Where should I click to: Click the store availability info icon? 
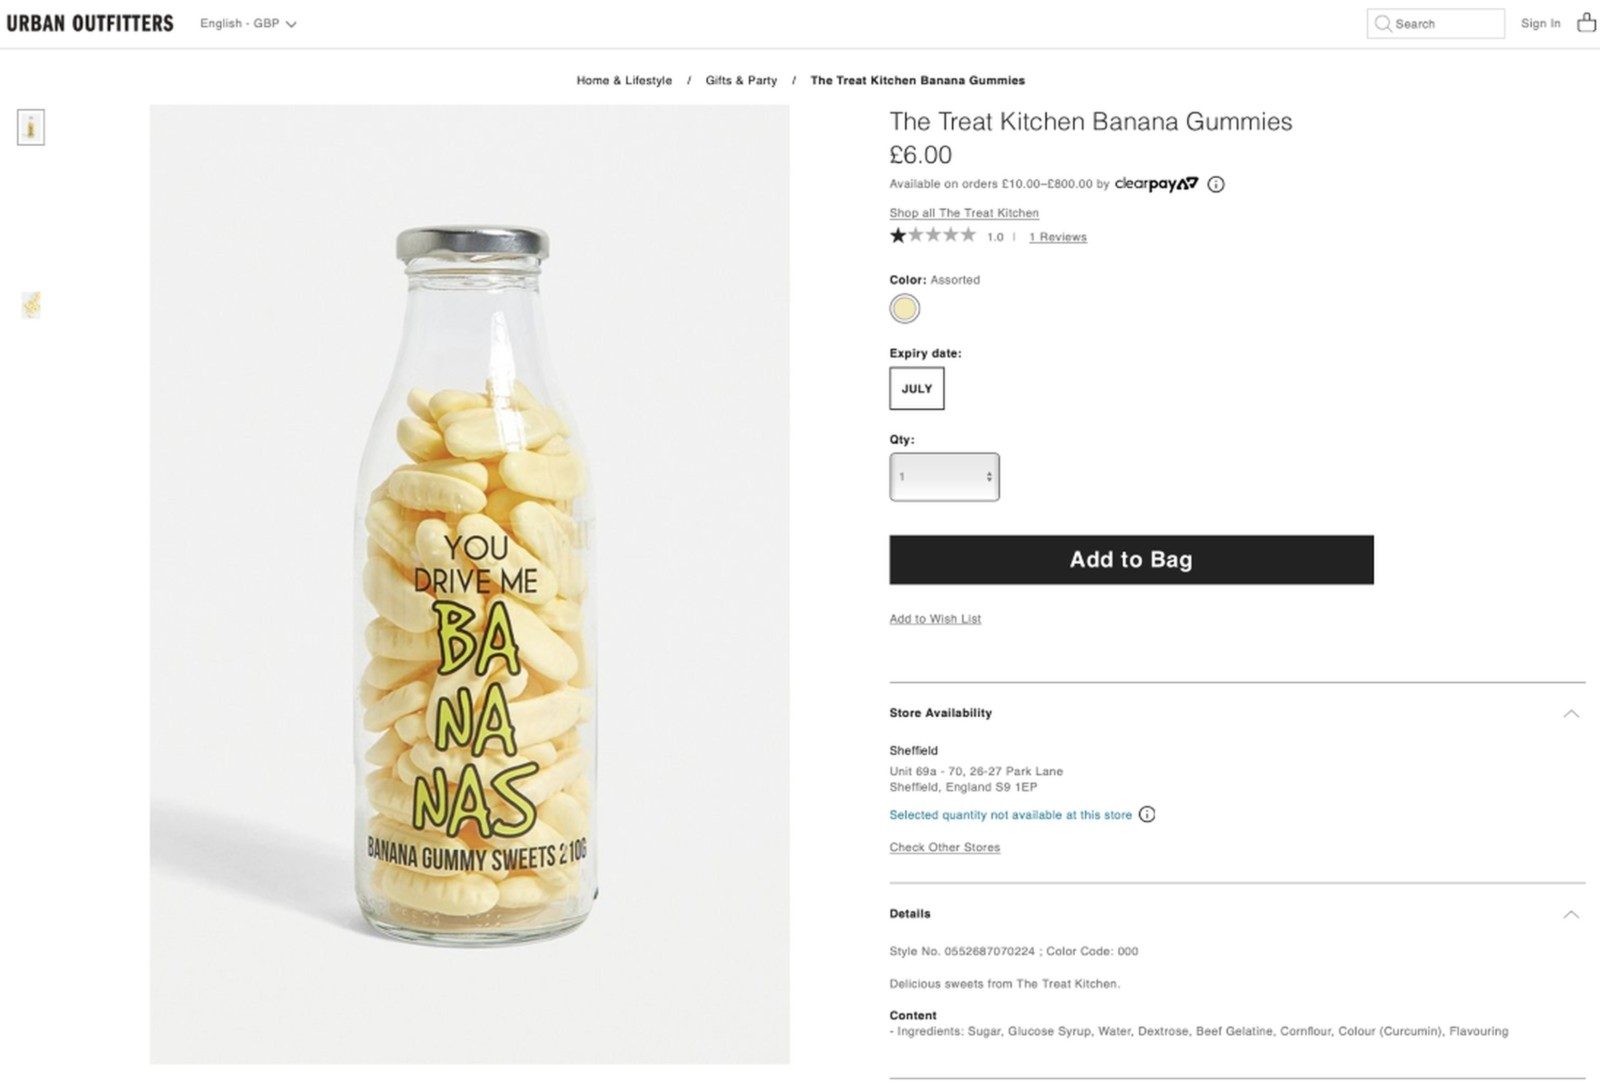coord(1147,814)
